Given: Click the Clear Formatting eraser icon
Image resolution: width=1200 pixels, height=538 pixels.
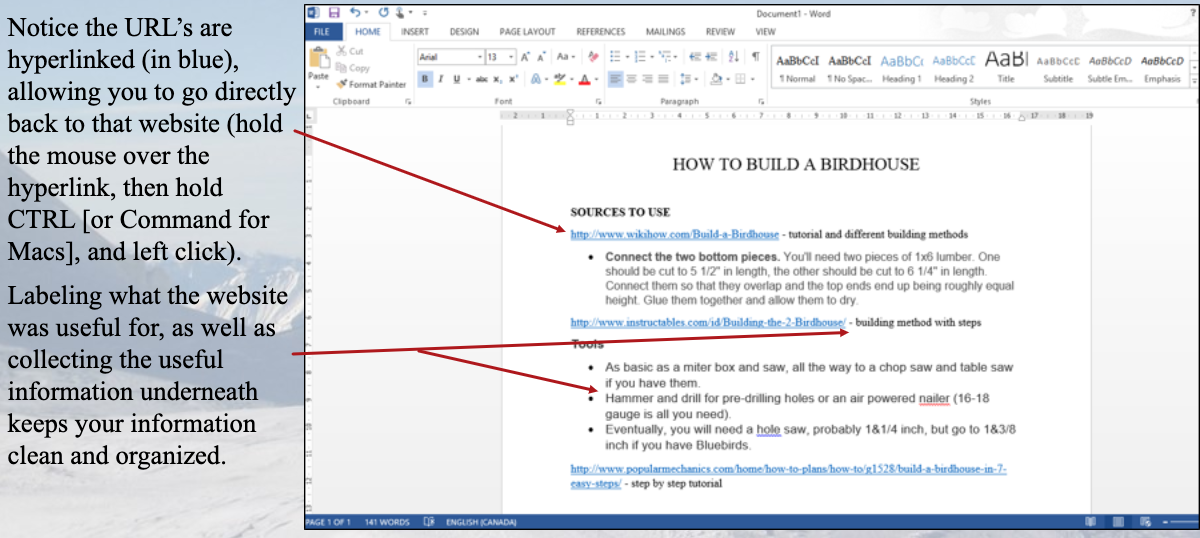Looking at the screenshot, I should [593, 57].
